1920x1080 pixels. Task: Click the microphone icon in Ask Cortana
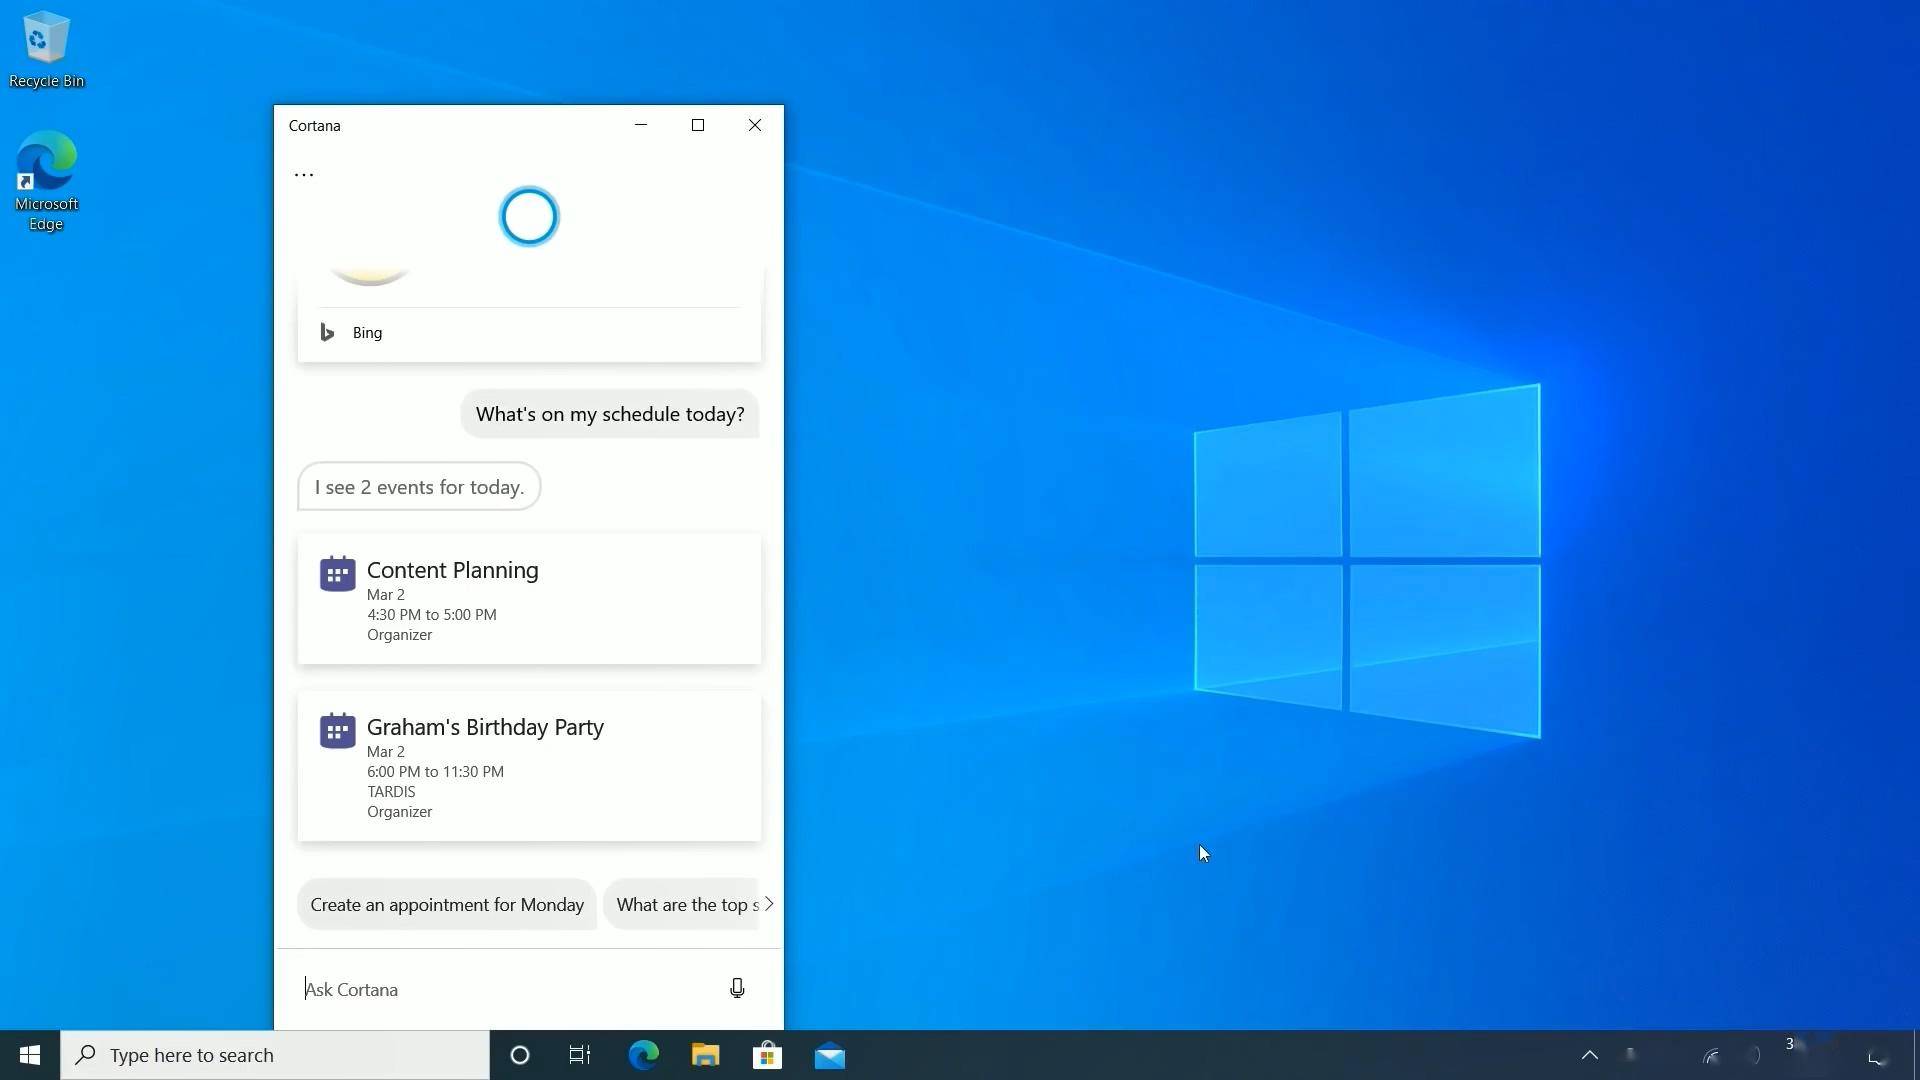click(737, 988)
